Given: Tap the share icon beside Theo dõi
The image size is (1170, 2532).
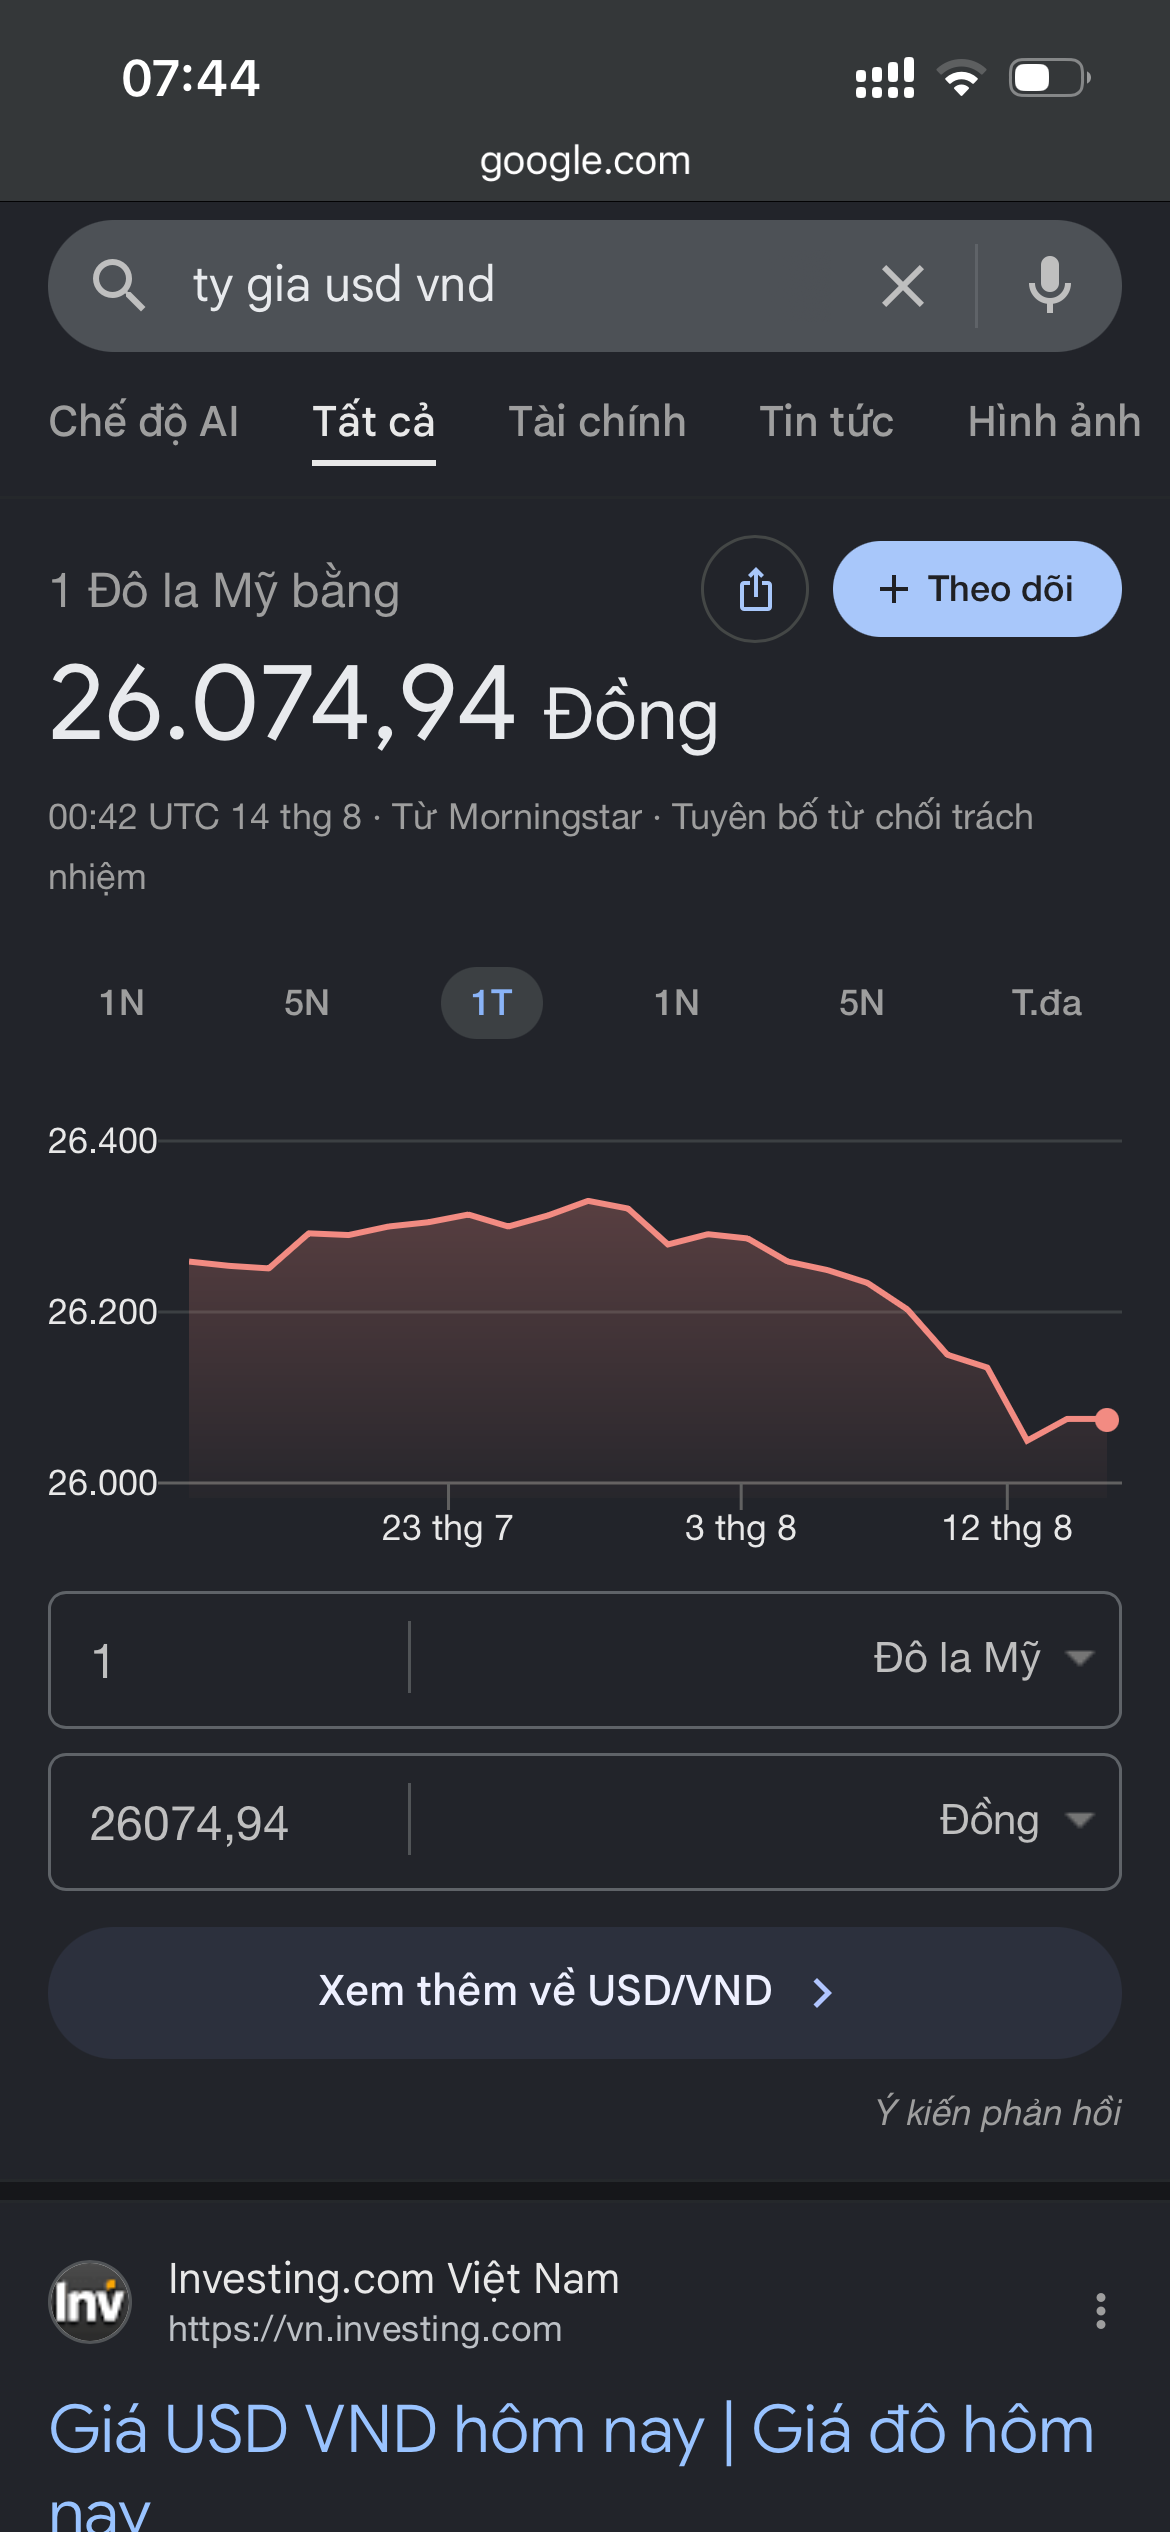Looking at the screenshot, I should (x=755, y=589).
